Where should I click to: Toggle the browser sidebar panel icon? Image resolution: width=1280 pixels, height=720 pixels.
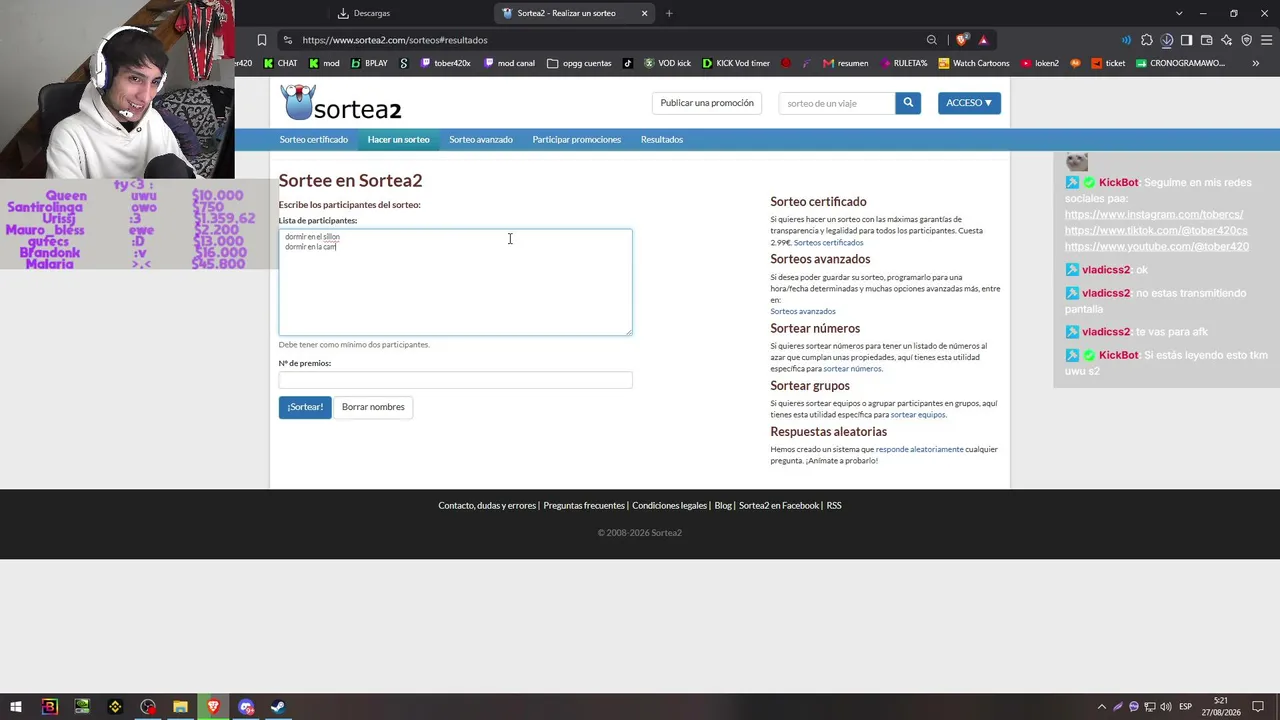[1187, 40]
